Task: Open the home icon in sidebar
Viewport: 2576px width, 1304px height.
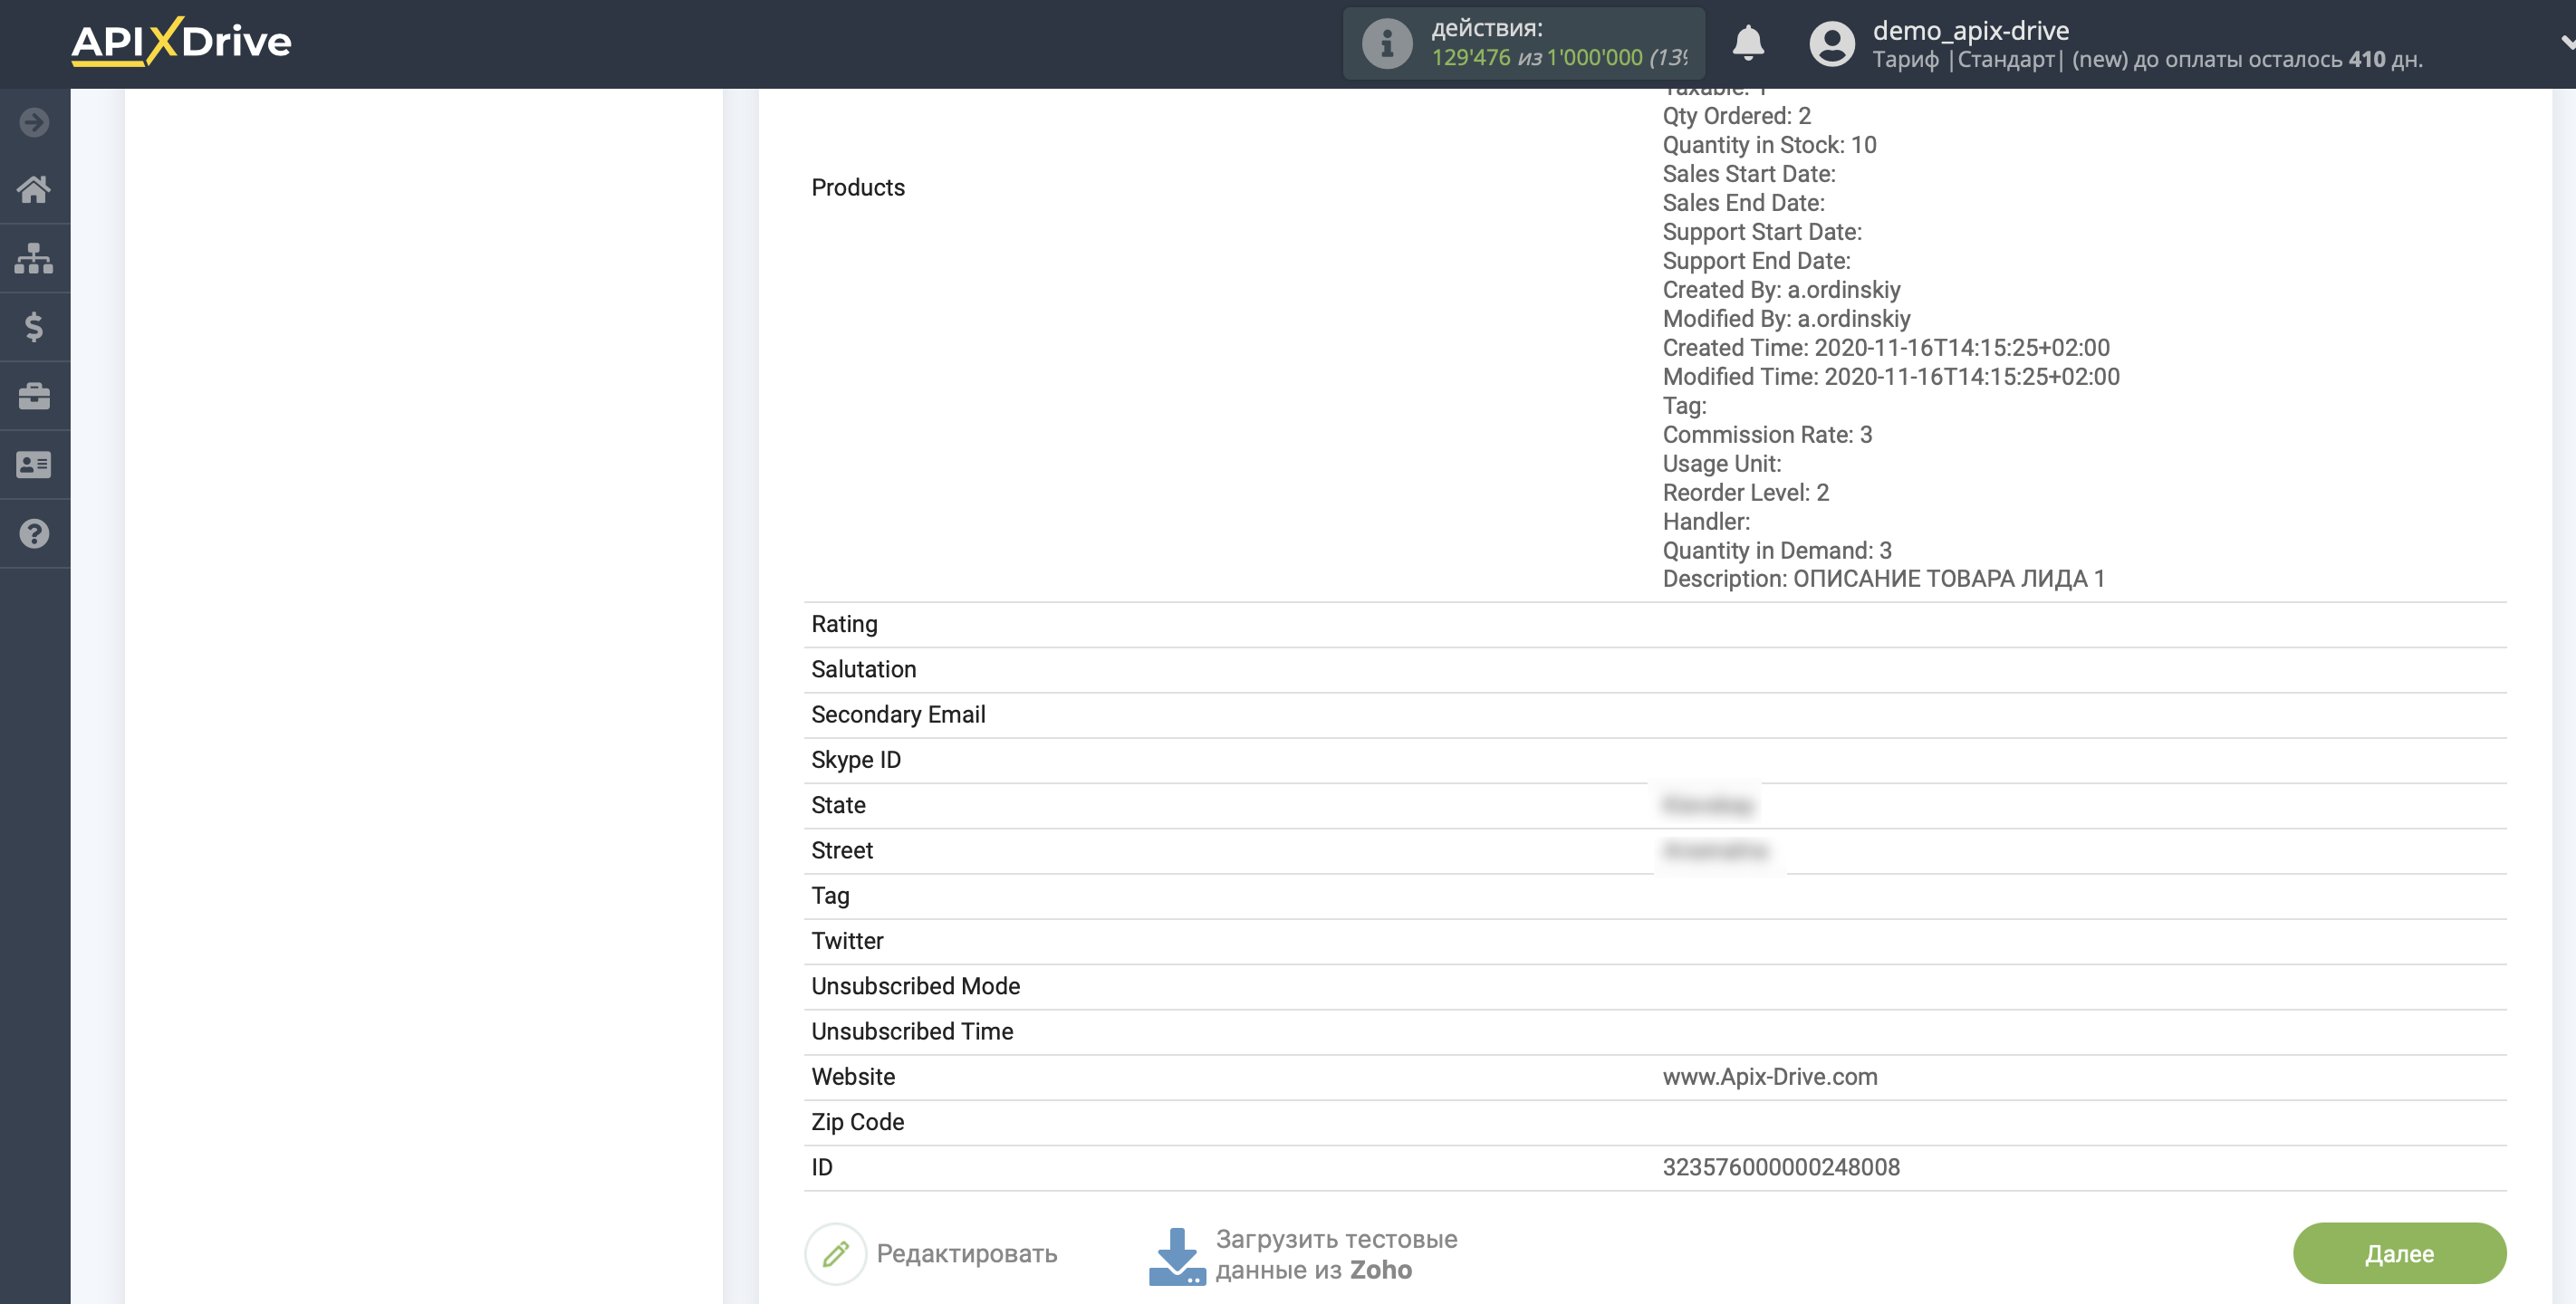Action: click(x=34, y=189)
